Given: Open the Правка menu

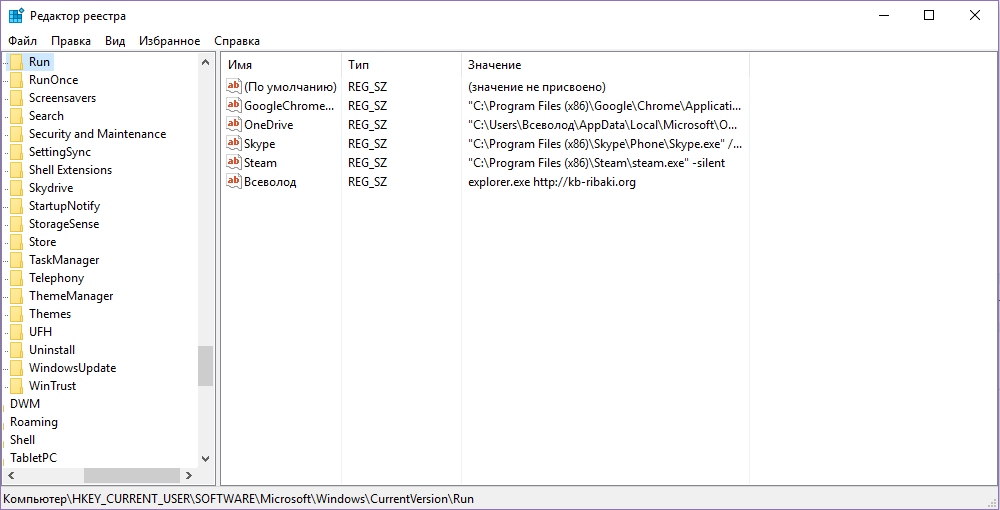Looking at the screenshot, I should click(x=71, y=41).
